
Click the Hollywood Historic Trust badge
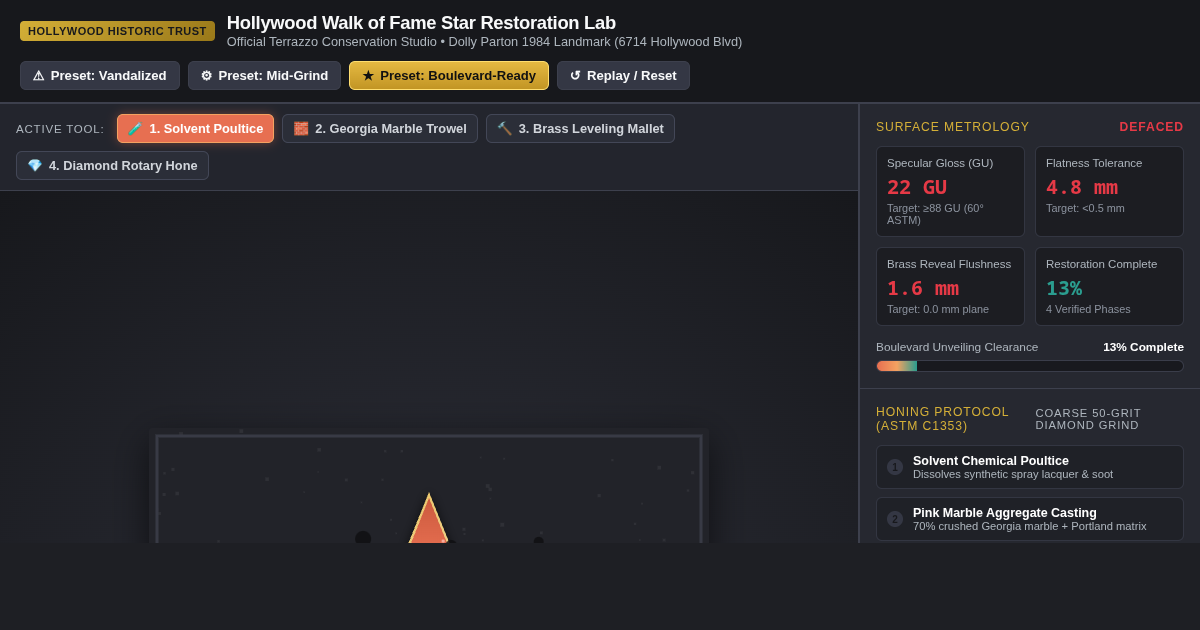[117, 31]
